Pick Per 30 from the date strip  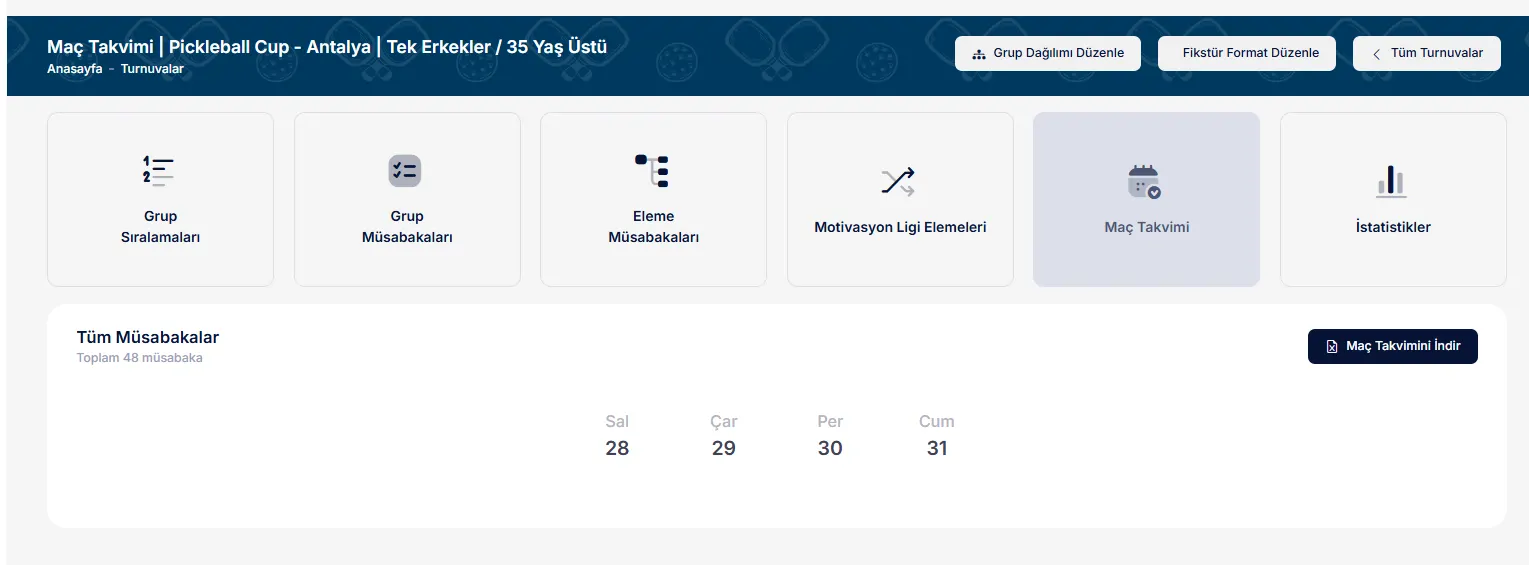[830, 436]
